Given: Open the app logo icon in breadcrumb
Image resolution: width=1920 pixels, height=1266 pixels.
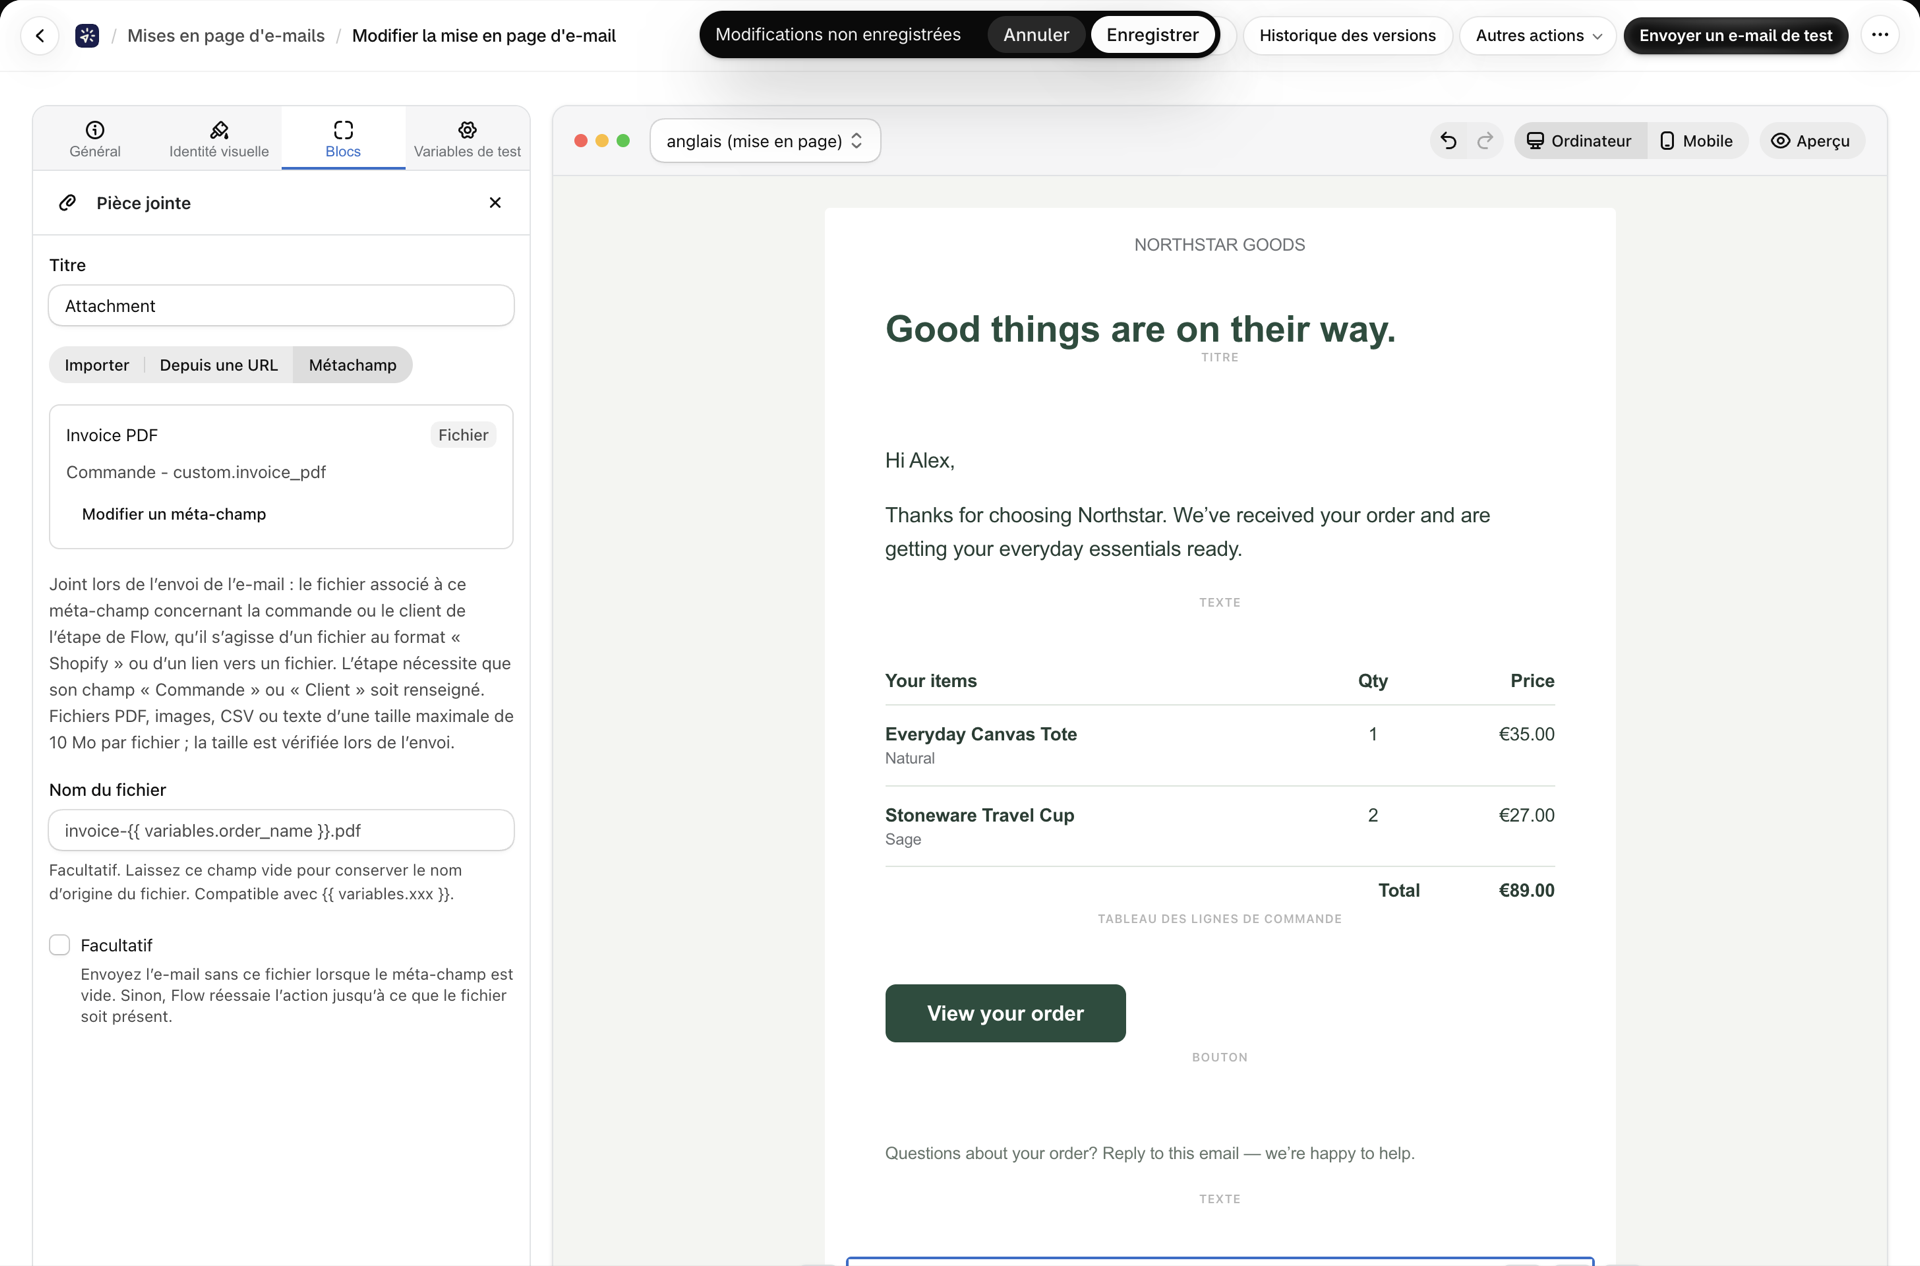Looking at the screenshot, I should tap(87, 36).
